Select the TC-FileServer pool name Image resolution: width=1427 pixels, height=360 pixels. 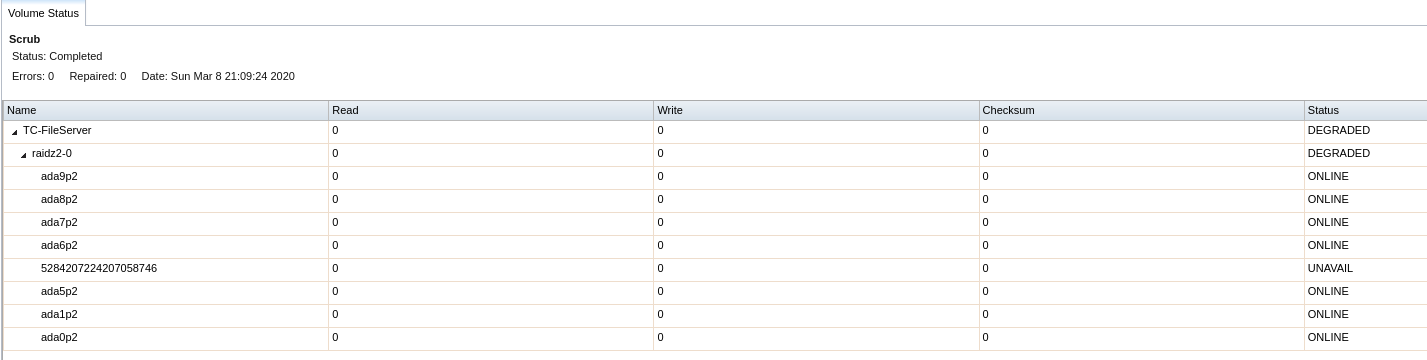coord(57,131)
